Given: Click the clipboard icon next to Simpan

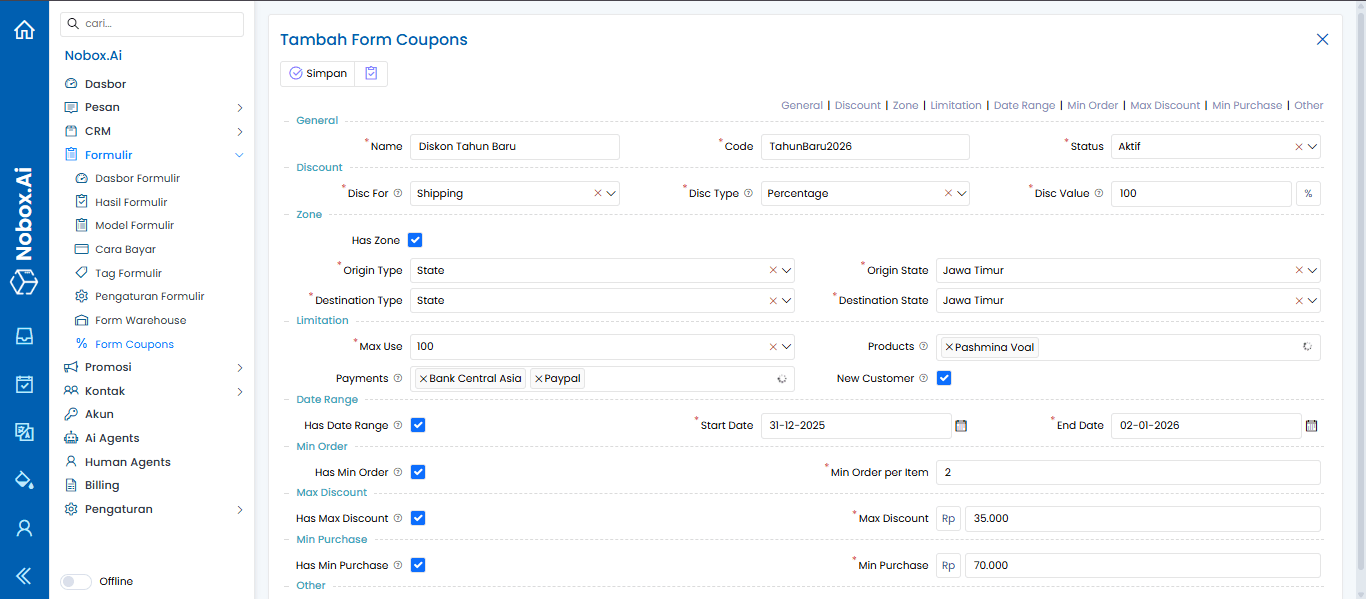Looking at the screenshot, I should coord(371,73).
